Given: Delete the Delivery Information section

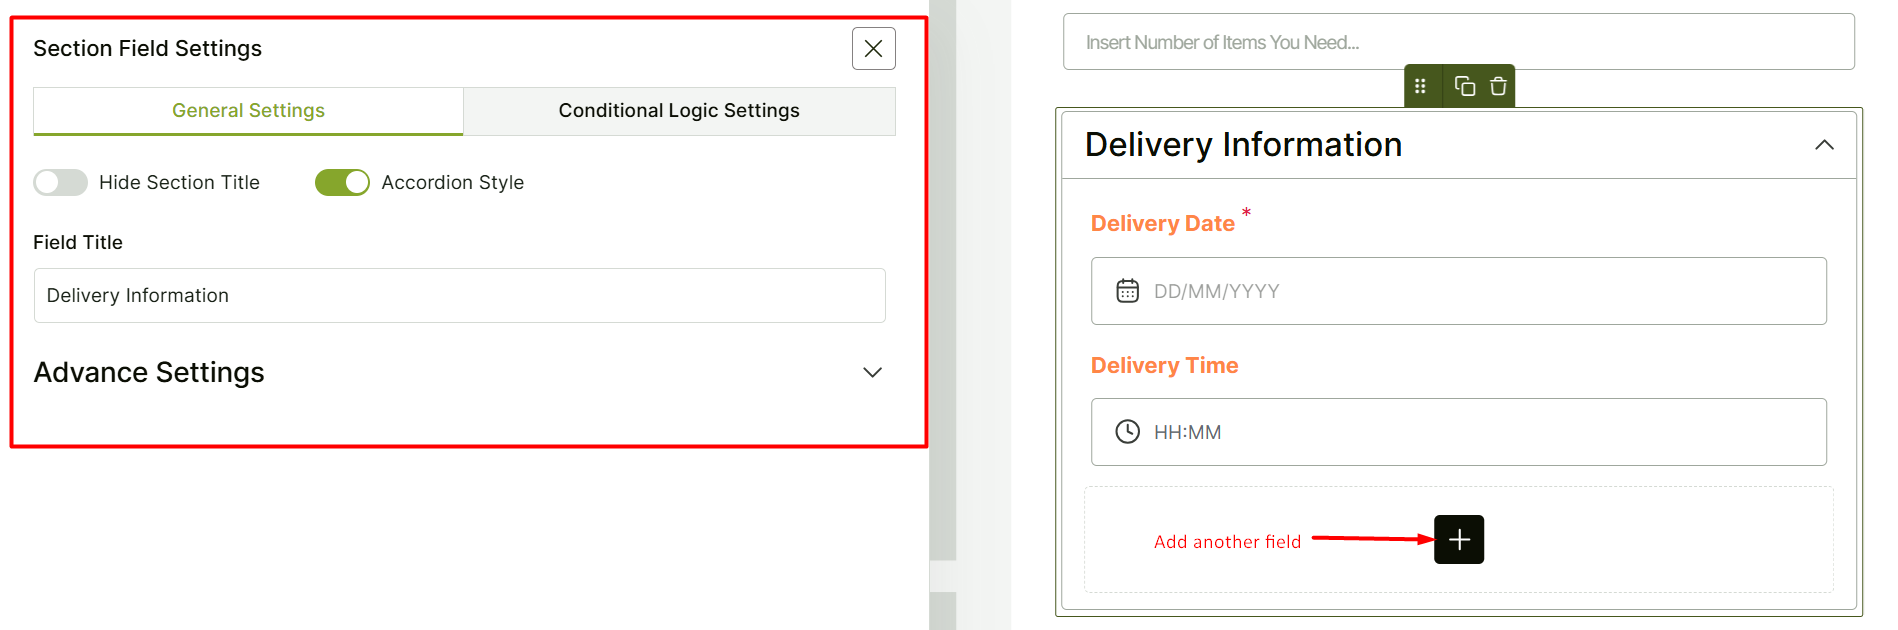Looking at the screenshot, I should click(x=1498, y=86).
